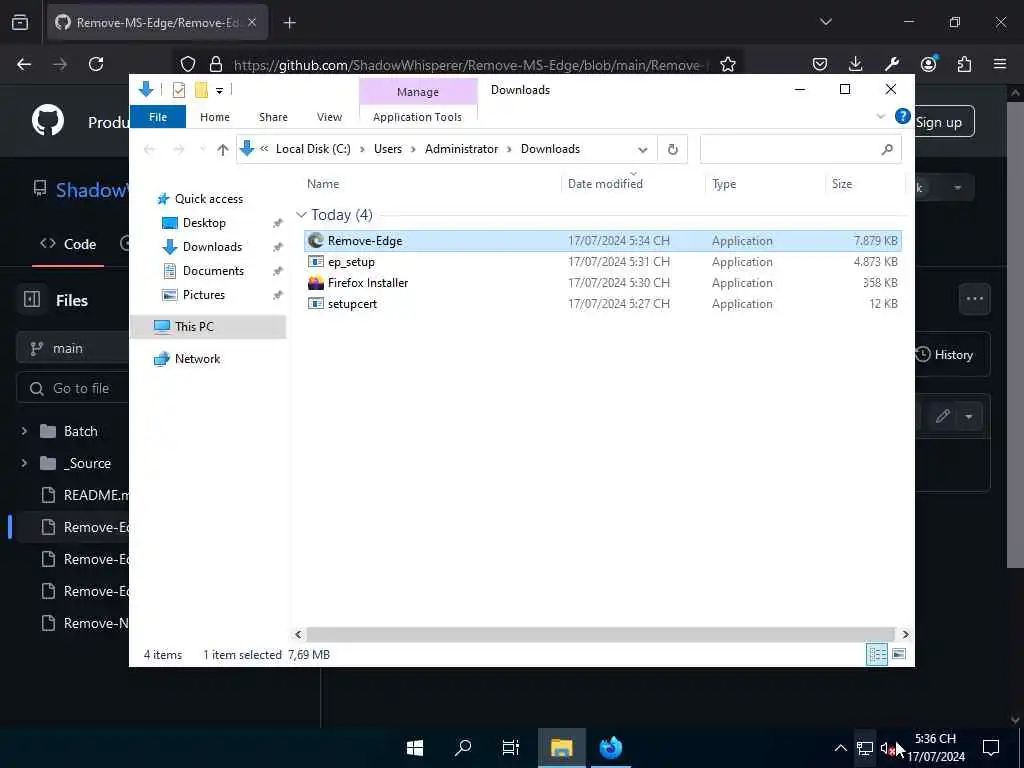Click the right arrow of horizontal scrollbar
The width and height of the screenshot is (1024, 768).
[905, 634]
